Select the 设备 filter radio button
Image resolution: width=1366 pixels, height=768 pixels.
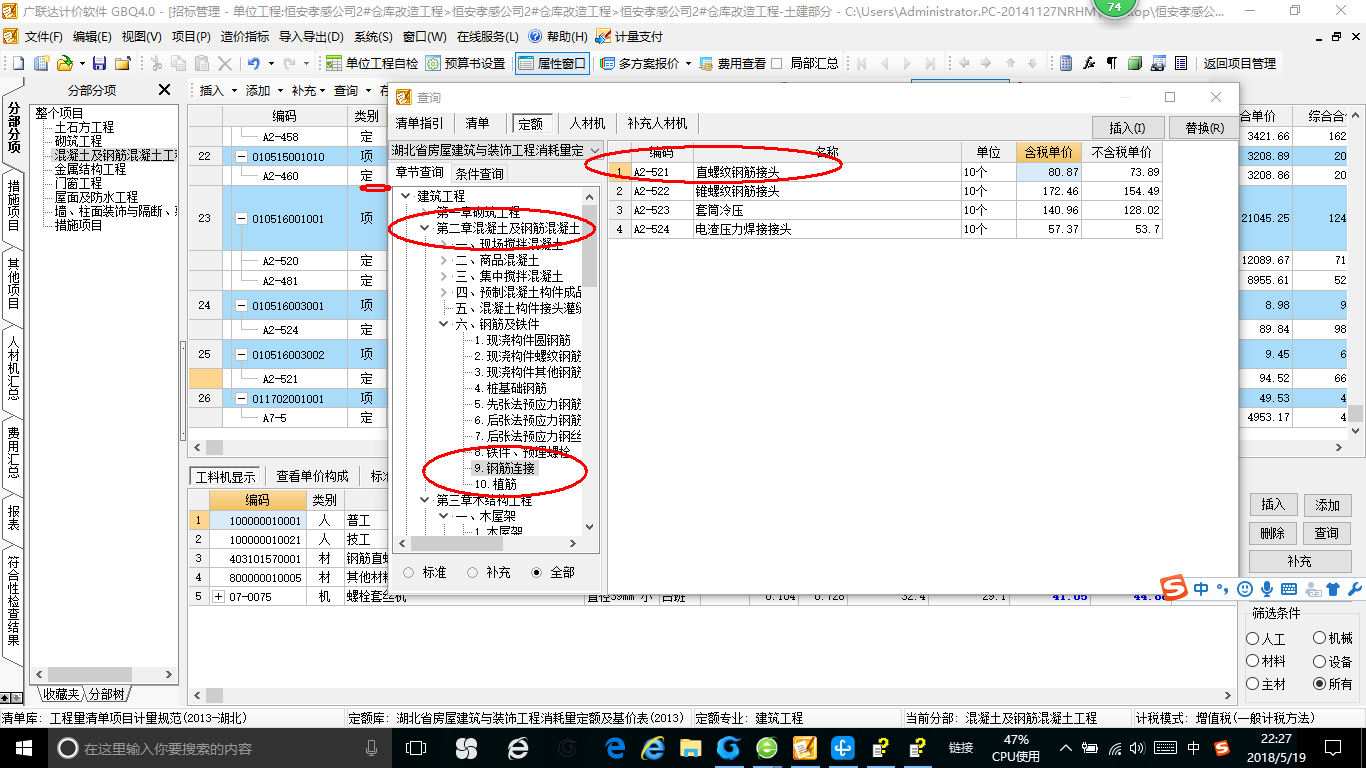tap(1319, 661)
